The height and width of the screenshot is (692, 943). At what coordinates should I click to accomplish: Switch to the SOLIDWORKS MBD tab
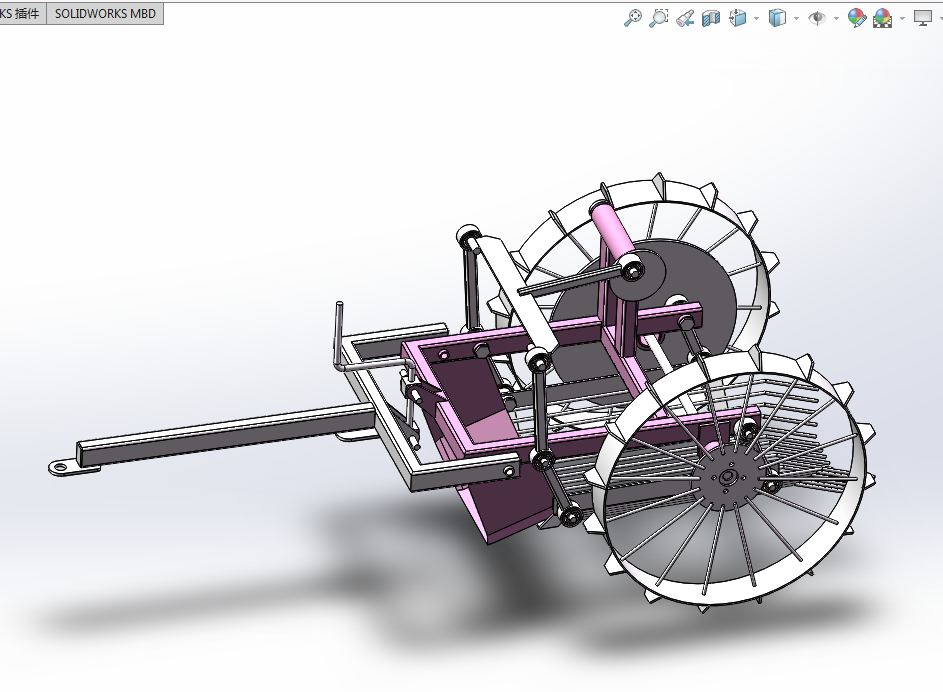tap(105, 13)
